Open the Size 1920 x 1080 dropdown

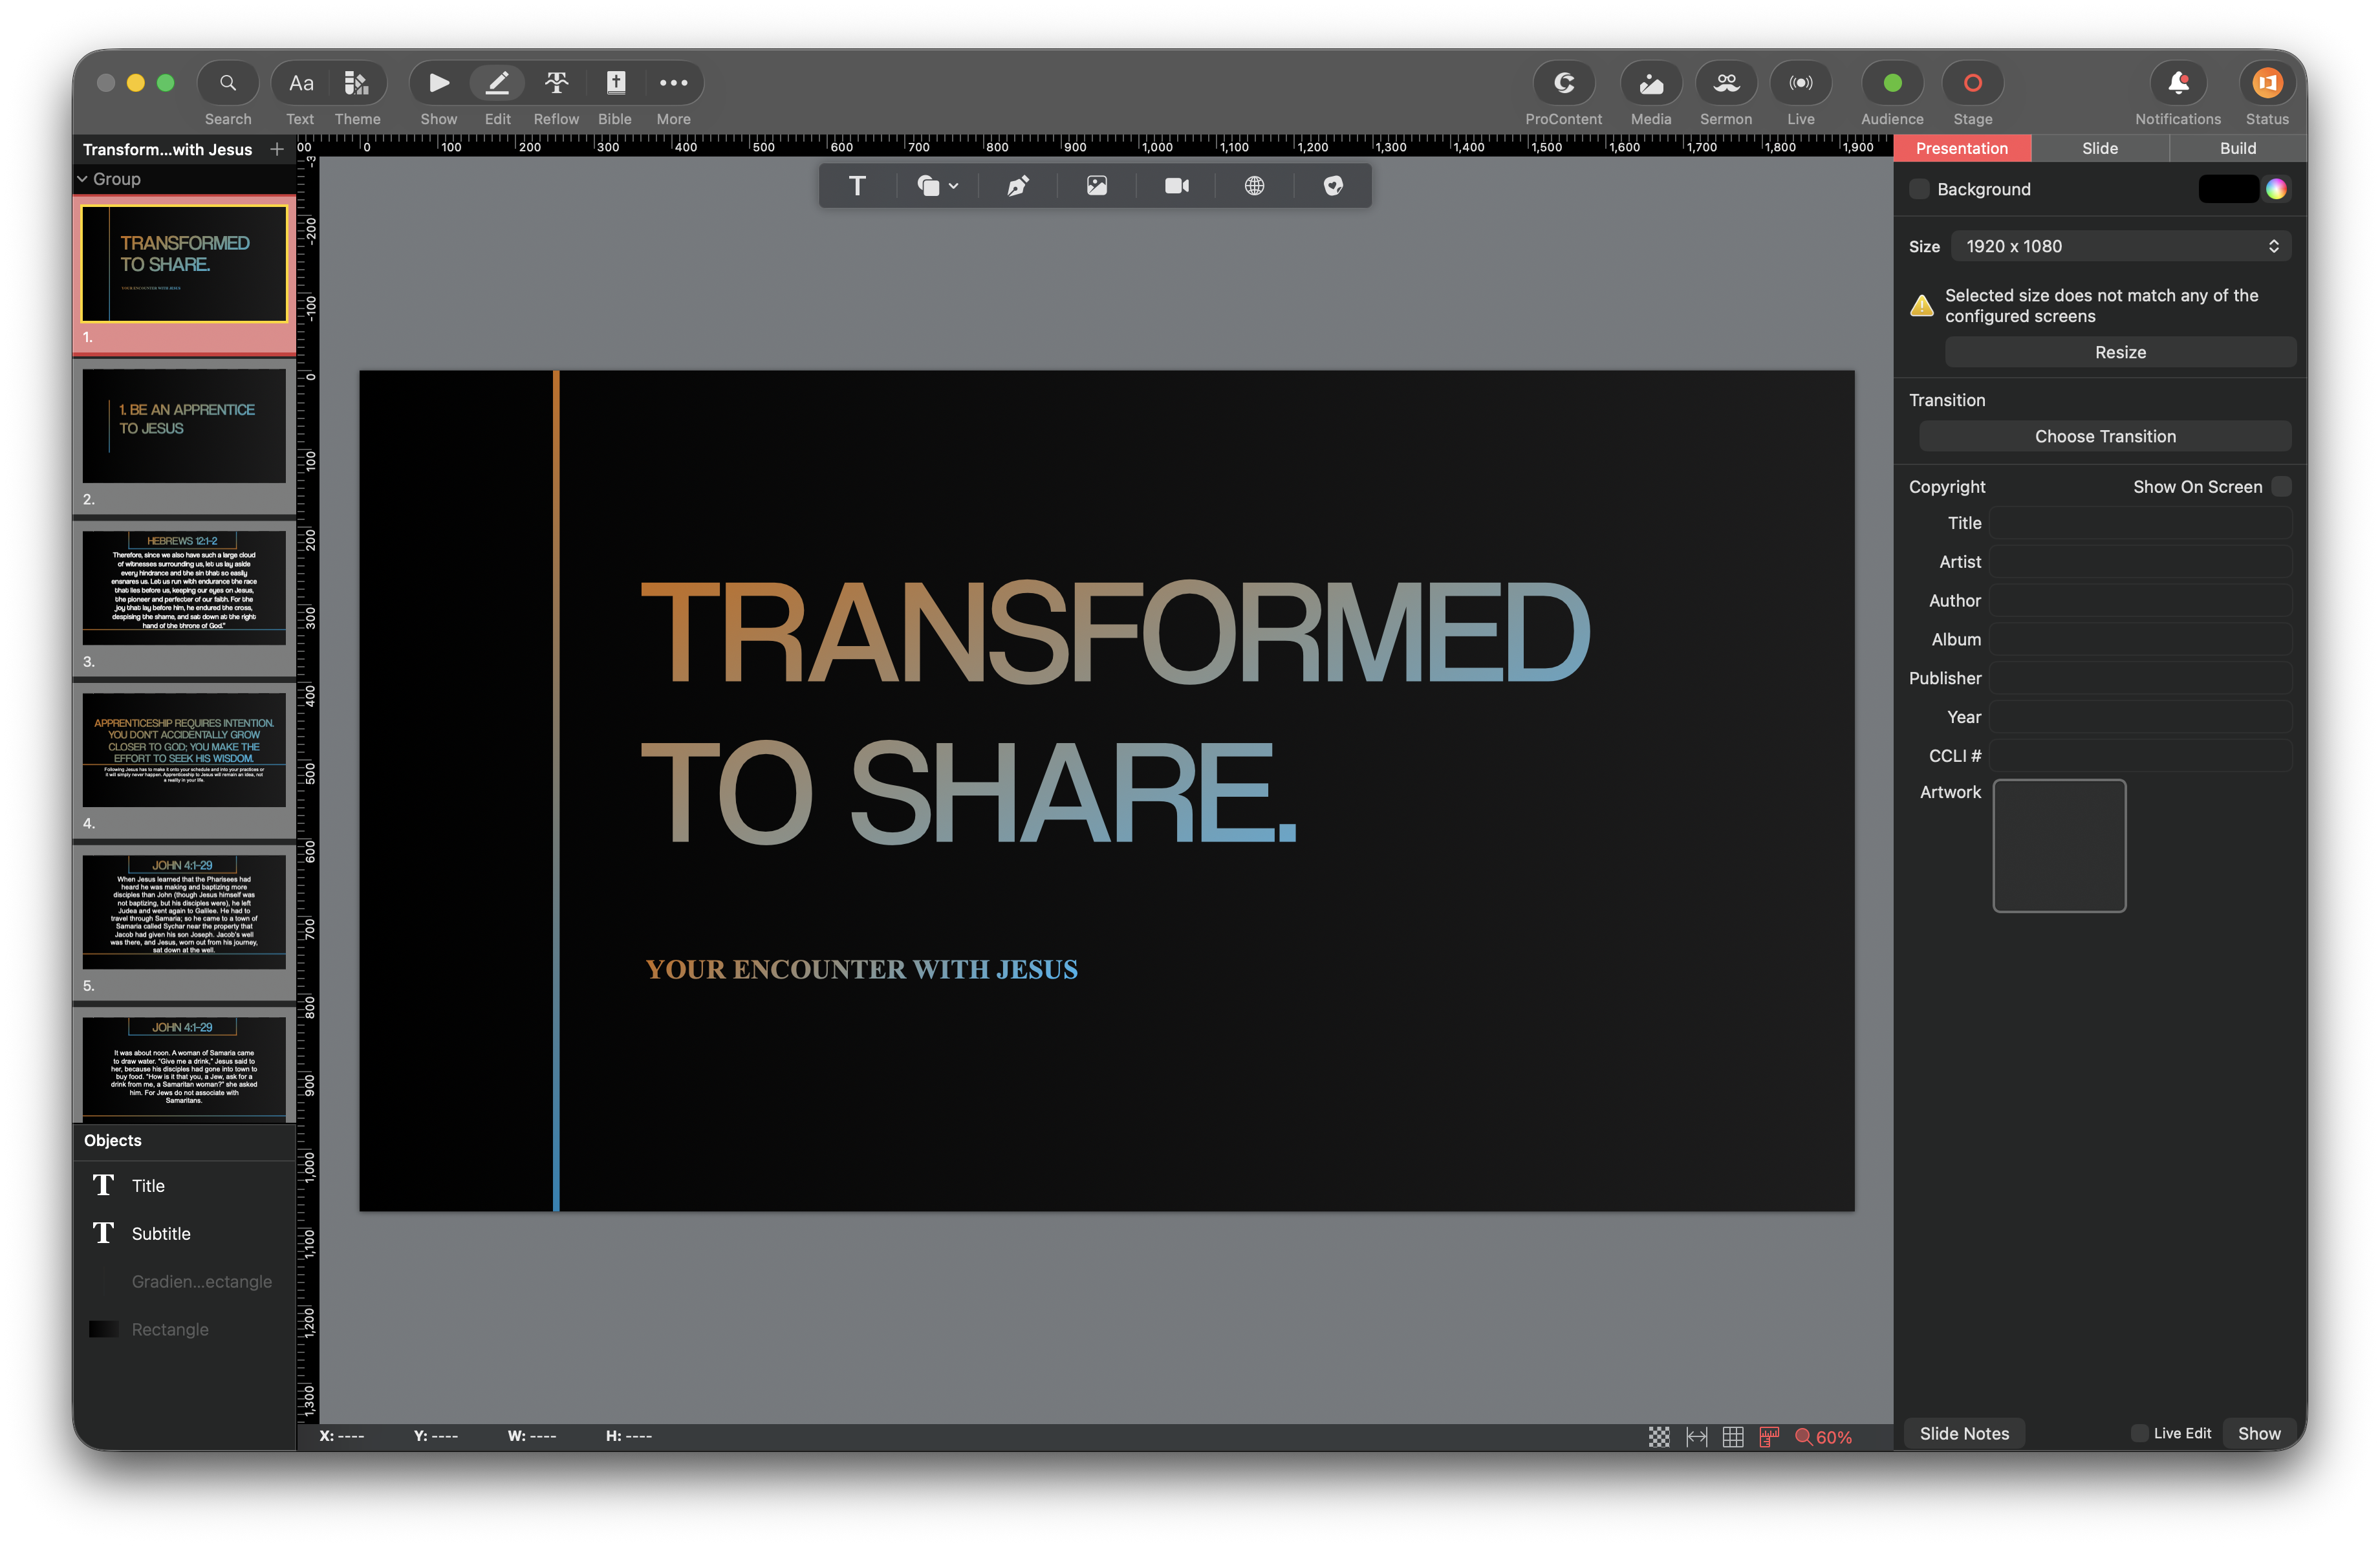point(2121,246)
